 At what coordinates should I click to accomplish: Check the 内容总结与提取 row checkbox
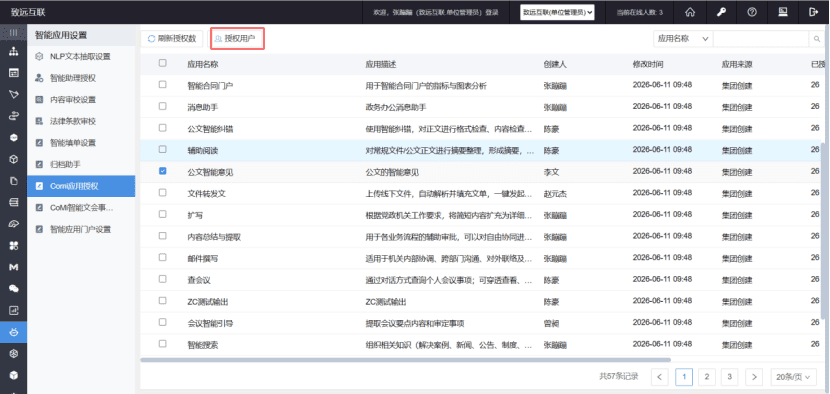[163, 236]
